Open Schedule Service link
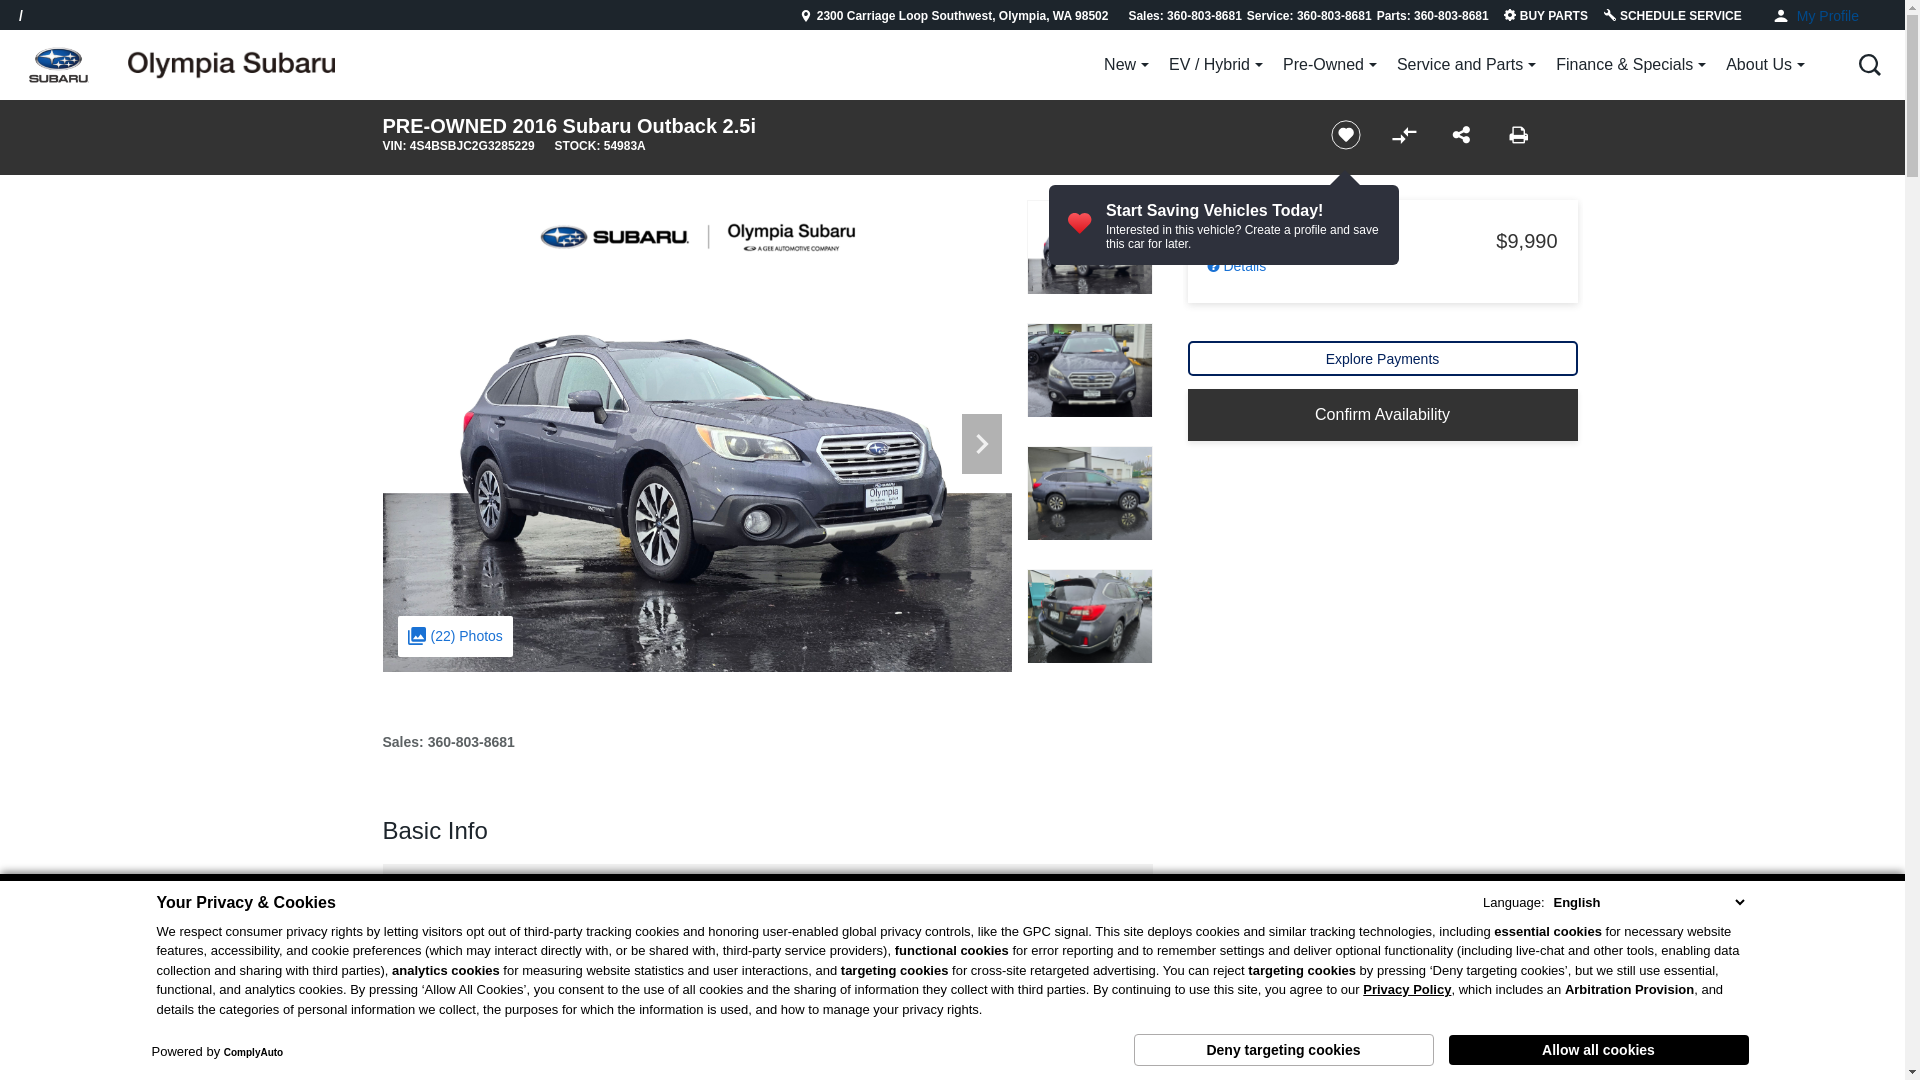Screen dimensions: 1920x1080 (x=1672, y=16)
